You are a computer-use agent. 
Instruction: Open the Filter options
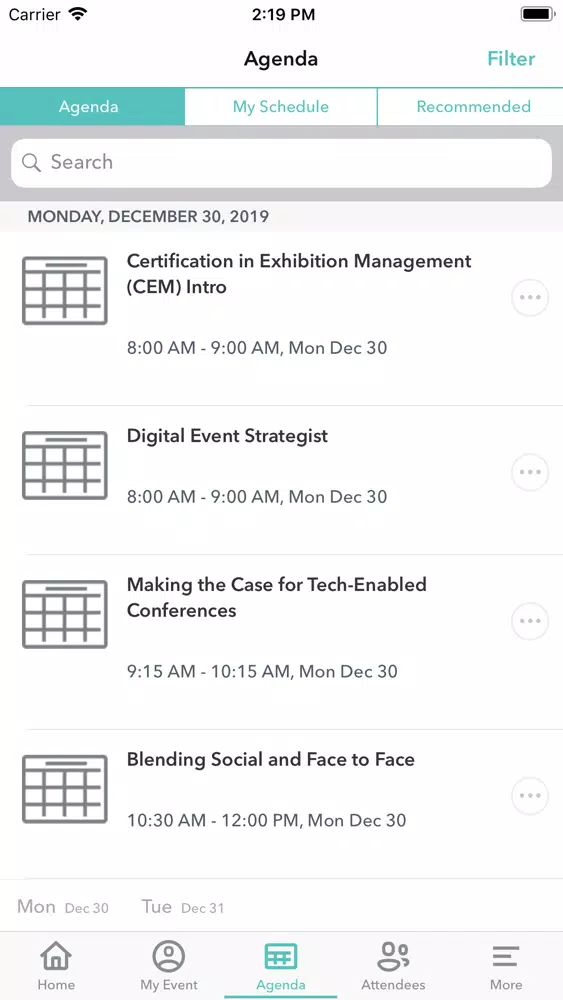pos(511,59)
